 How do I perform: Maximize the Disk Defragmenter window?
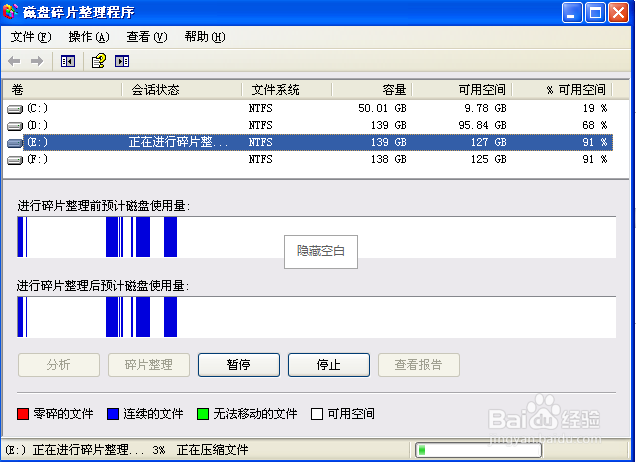coord(595,12)
